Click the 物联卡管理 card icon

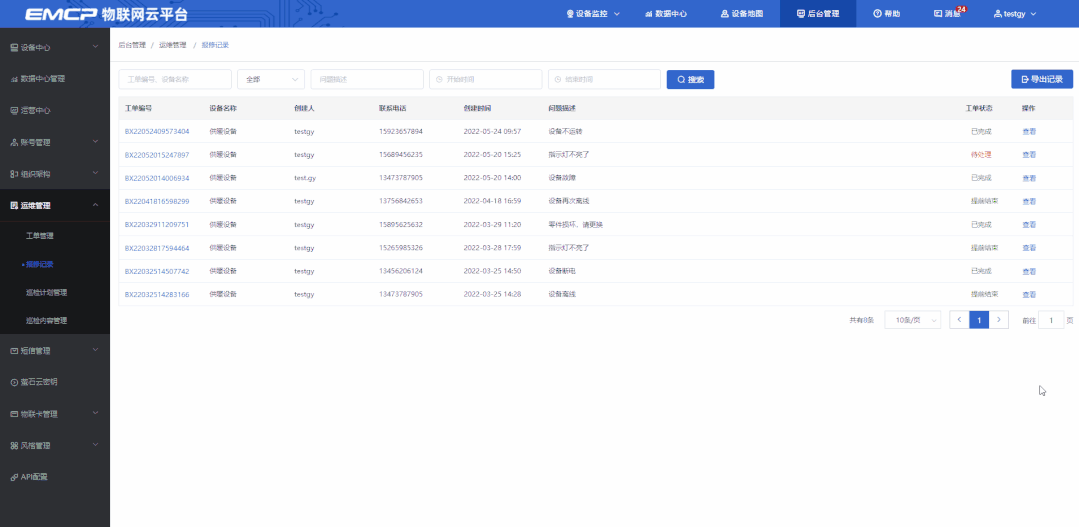(14, 414)
